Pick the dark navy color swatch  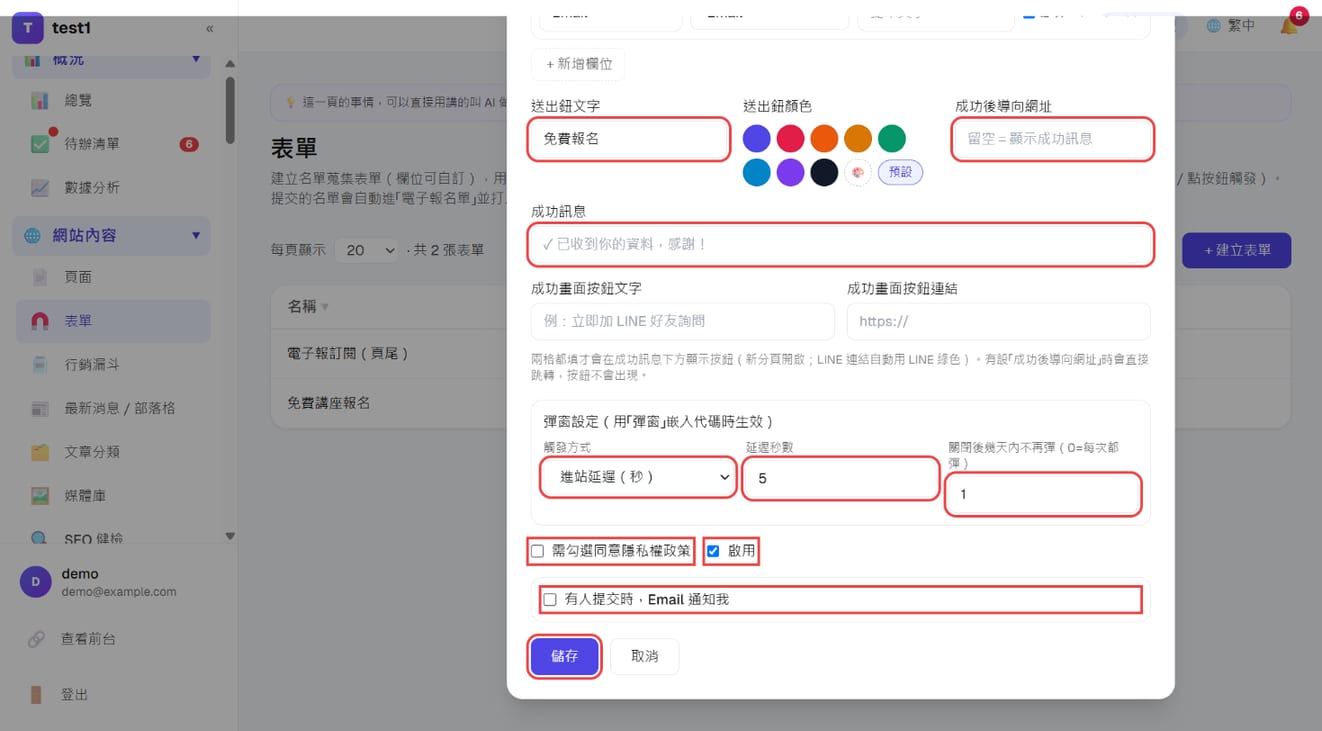pyautogui.click(x=824, y=172)
